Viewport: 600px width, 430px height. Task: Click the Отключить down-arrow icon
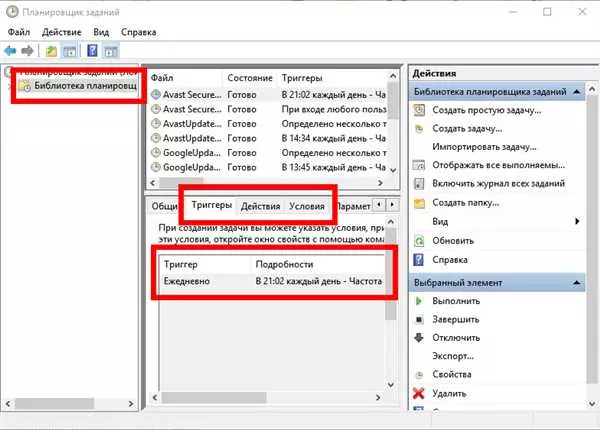tap(419, 337)
